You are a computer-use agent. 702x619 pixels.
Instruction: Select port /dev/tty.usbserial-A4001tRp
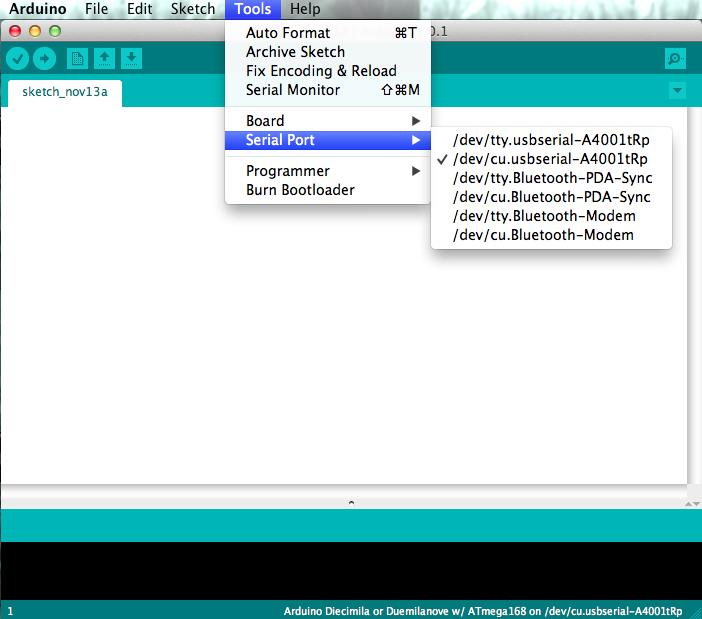coord(551,140)
